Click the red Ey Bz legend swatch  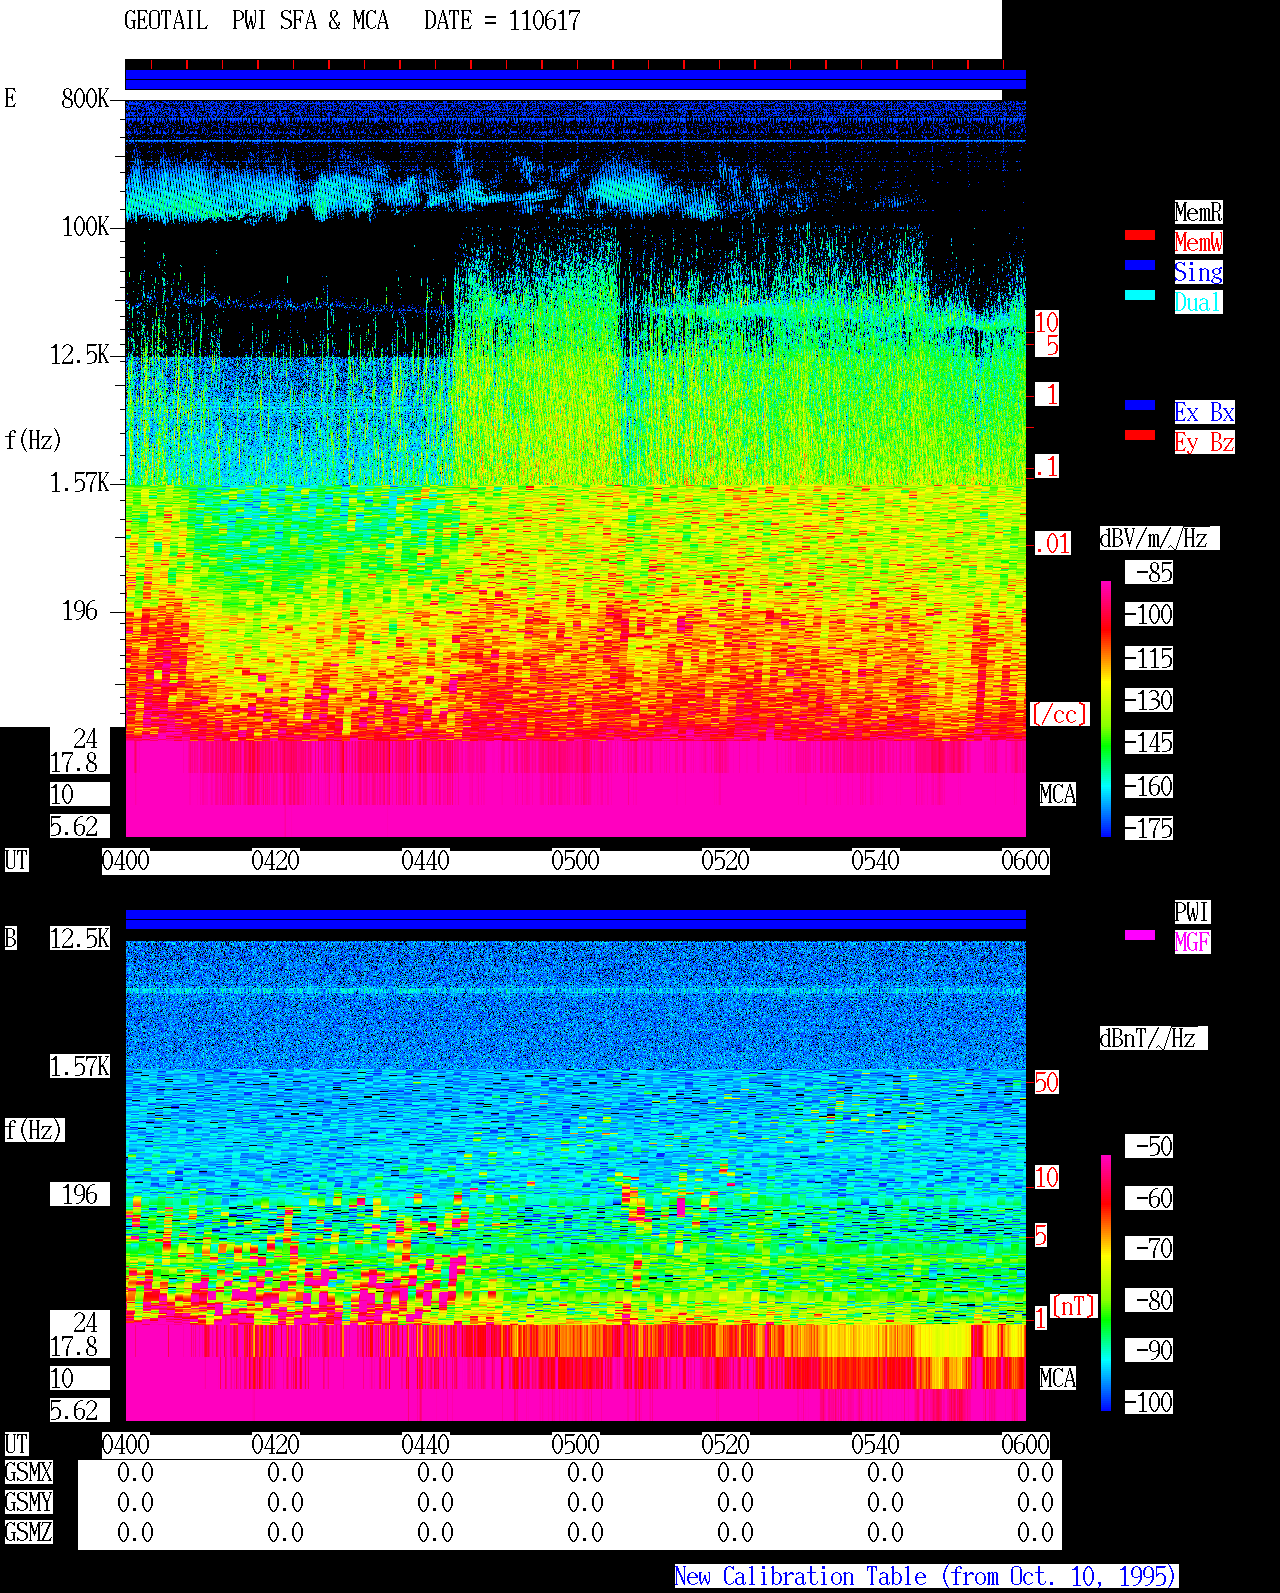click(1140, 435)
